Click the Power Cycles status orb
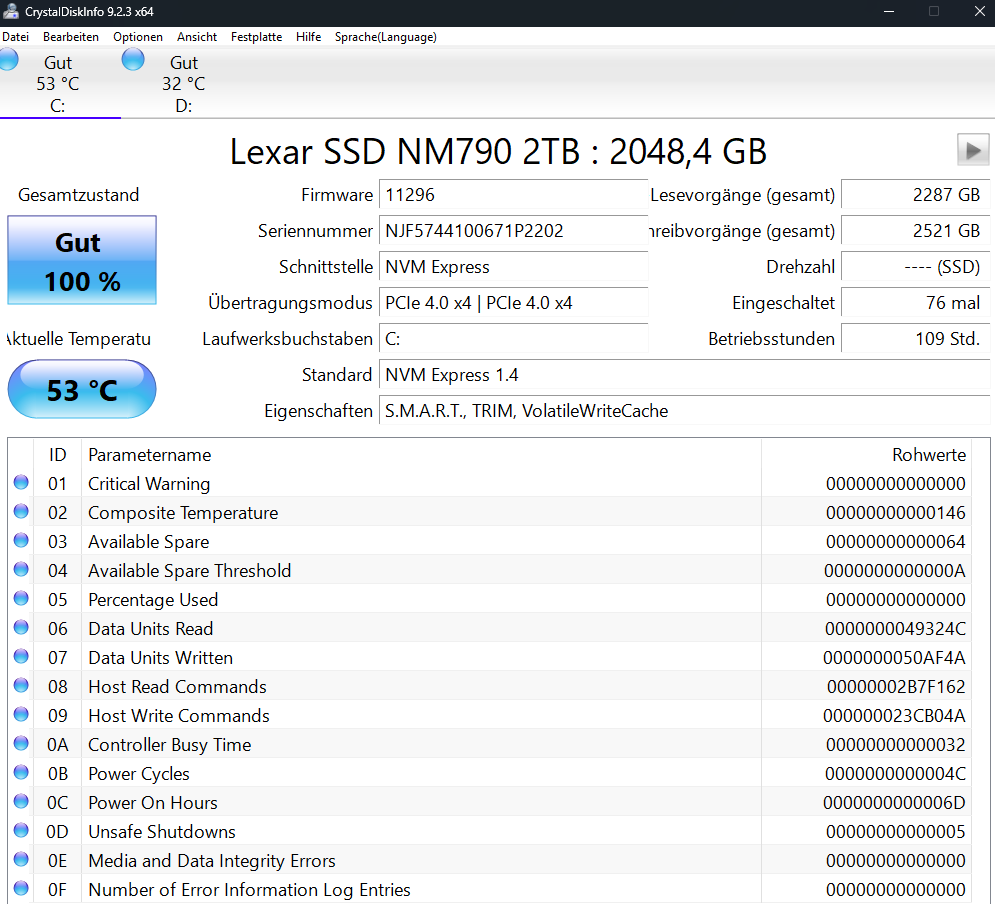Image resolution: width=995 pixels, height=904 pixels. [21, 772]
